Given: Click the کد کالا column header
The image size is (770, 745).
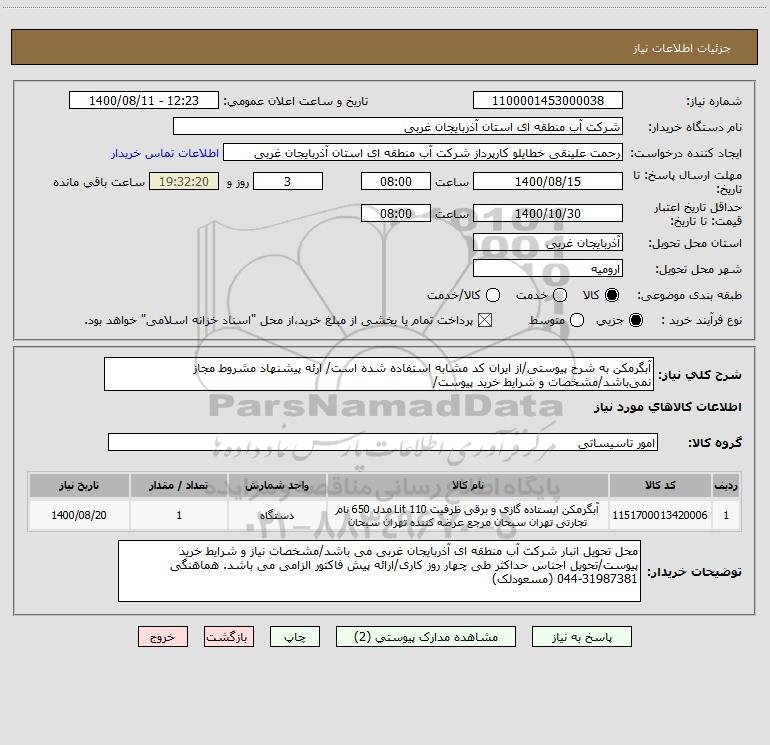Looking at the screenshot, I should tap(660, 486).
